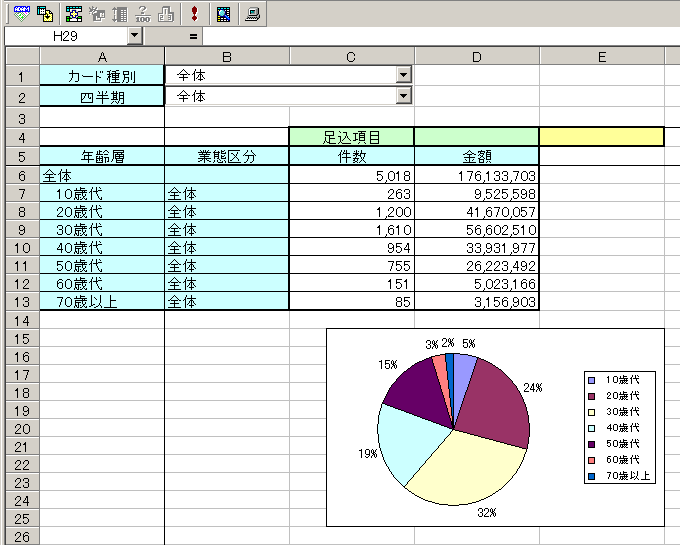Image resolution: width=680 pixels, height=545 pixels.
Task: Click the カード種別 label cell
Action: [102, 76]
